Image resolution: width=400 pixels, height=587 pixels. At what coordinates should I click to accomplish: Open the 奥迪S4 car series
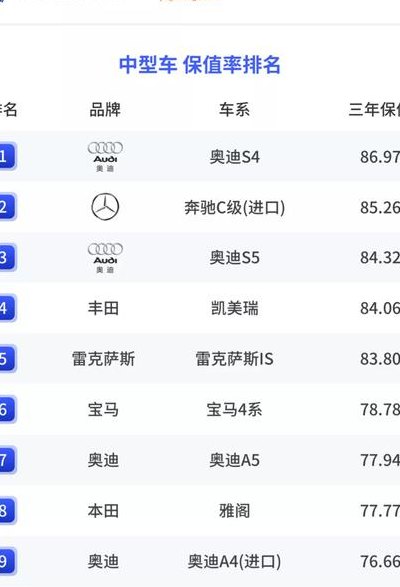[234, 157]
